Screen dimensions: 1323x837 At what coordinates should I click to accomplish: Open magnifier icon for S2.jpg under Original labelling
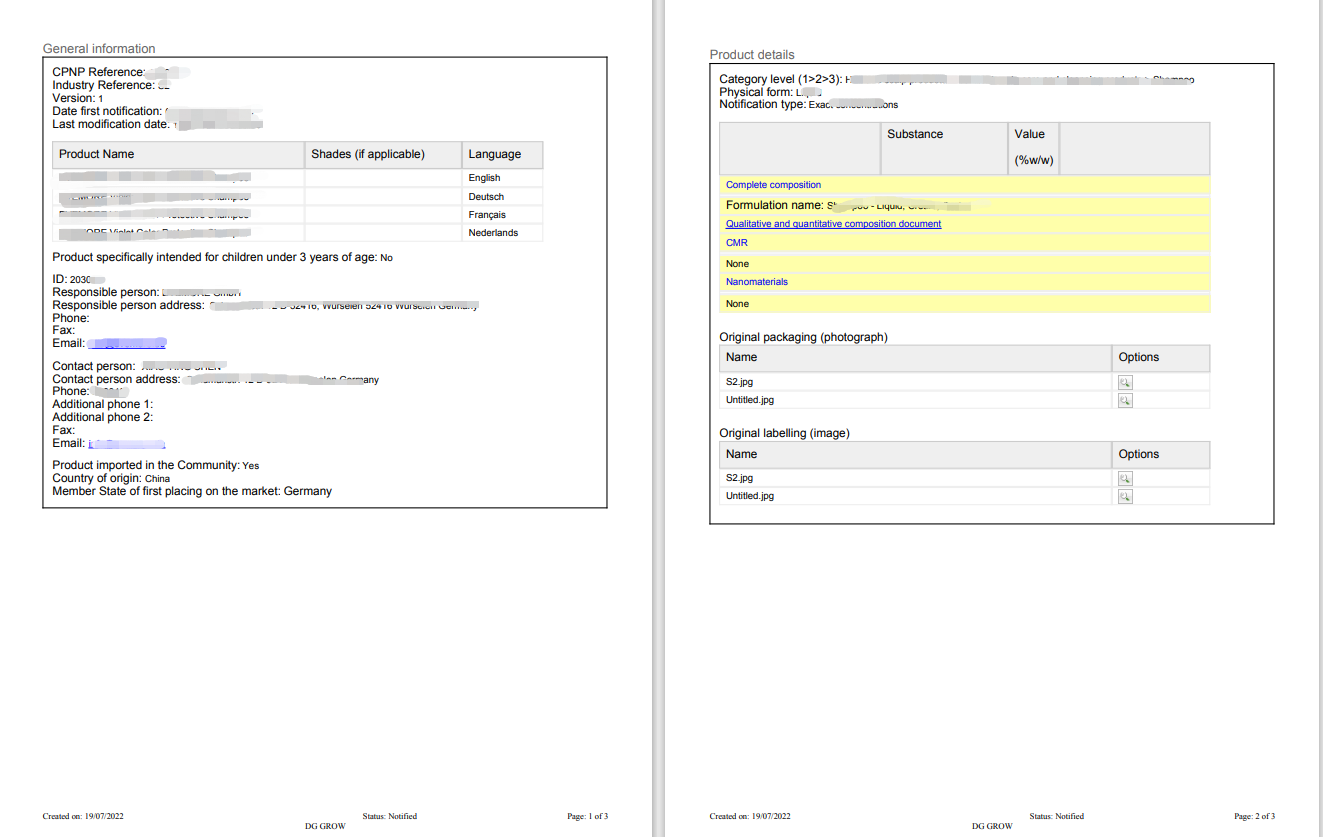click(x=1125, y=478)
